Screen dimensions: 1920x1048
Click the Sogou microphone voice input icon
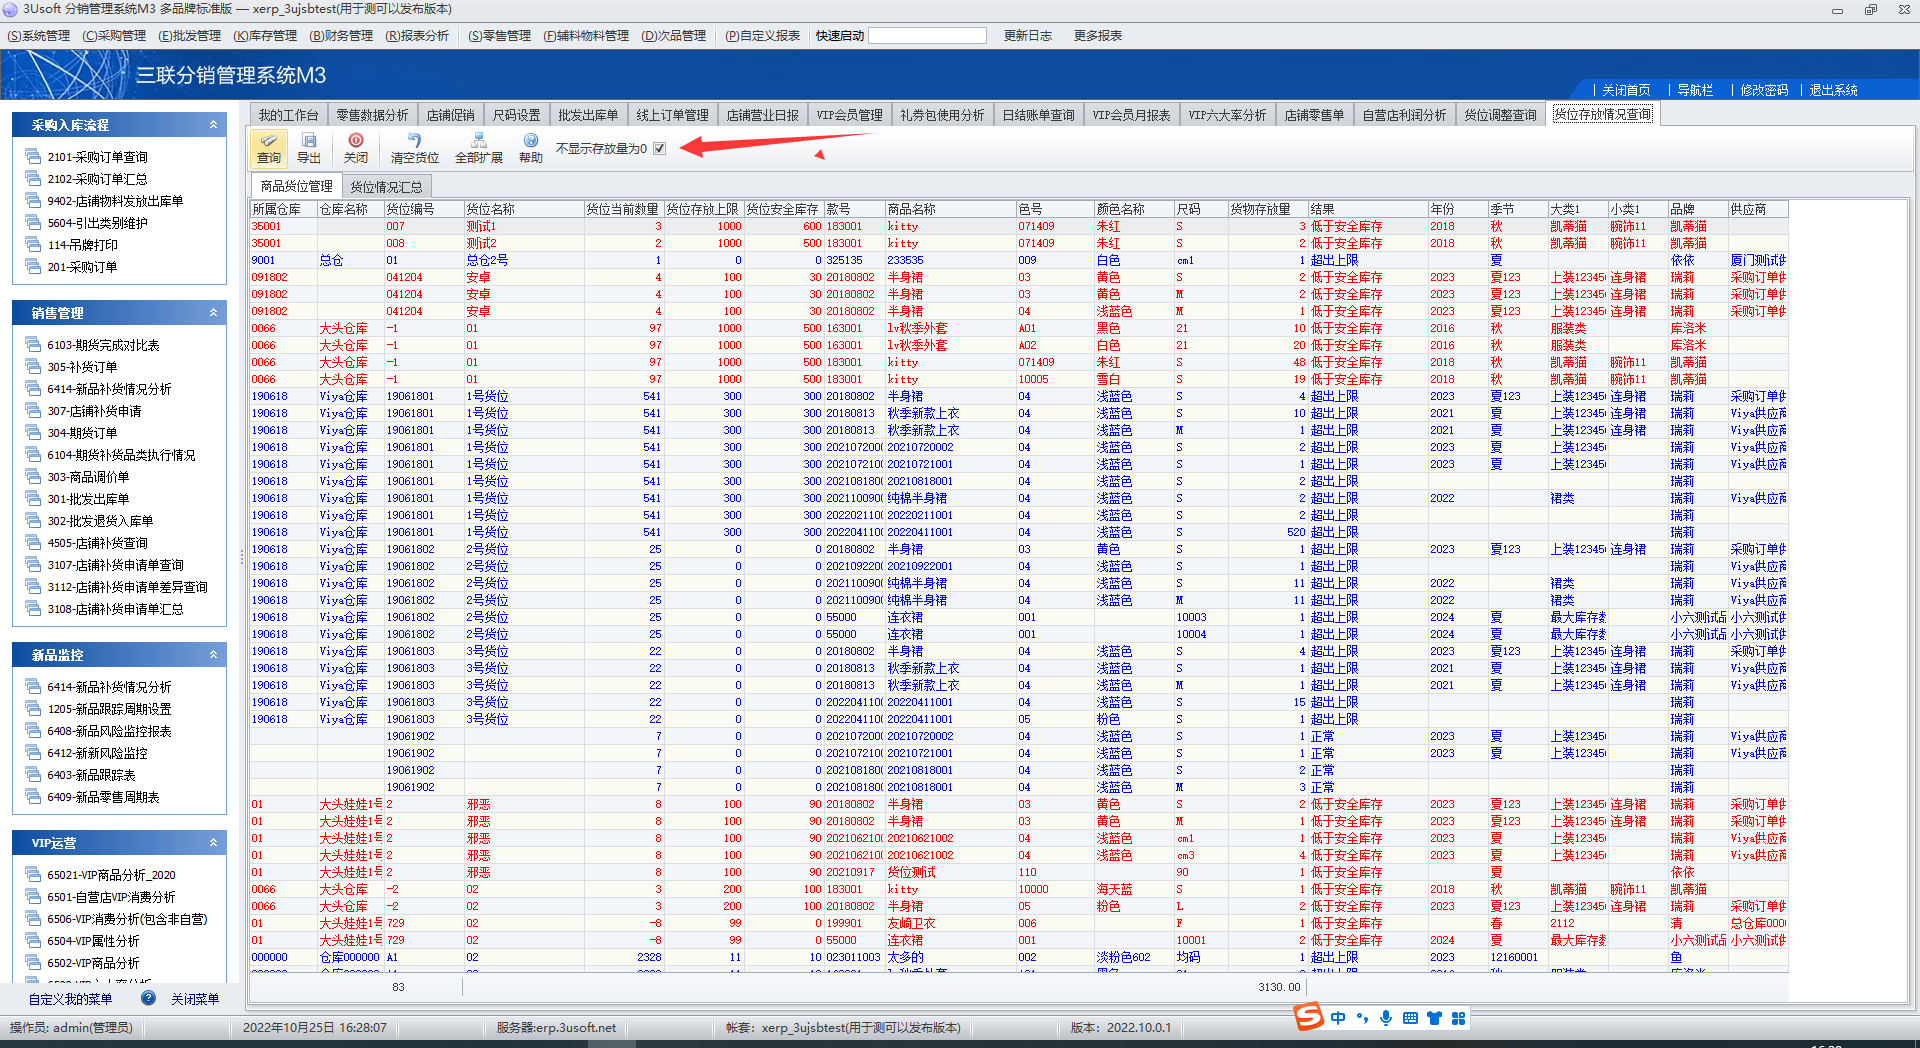[1386, 1018]
